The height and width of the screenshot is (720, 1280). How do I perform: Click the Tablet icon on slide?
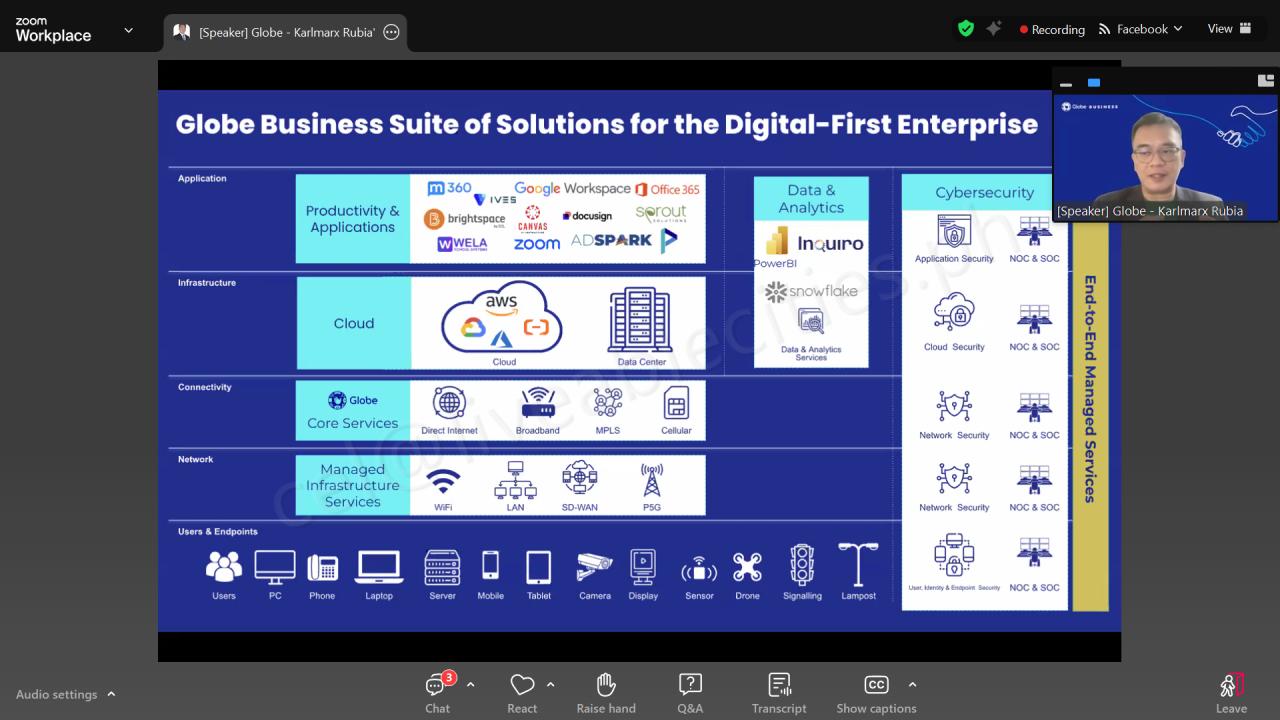[x=539, y=567]
